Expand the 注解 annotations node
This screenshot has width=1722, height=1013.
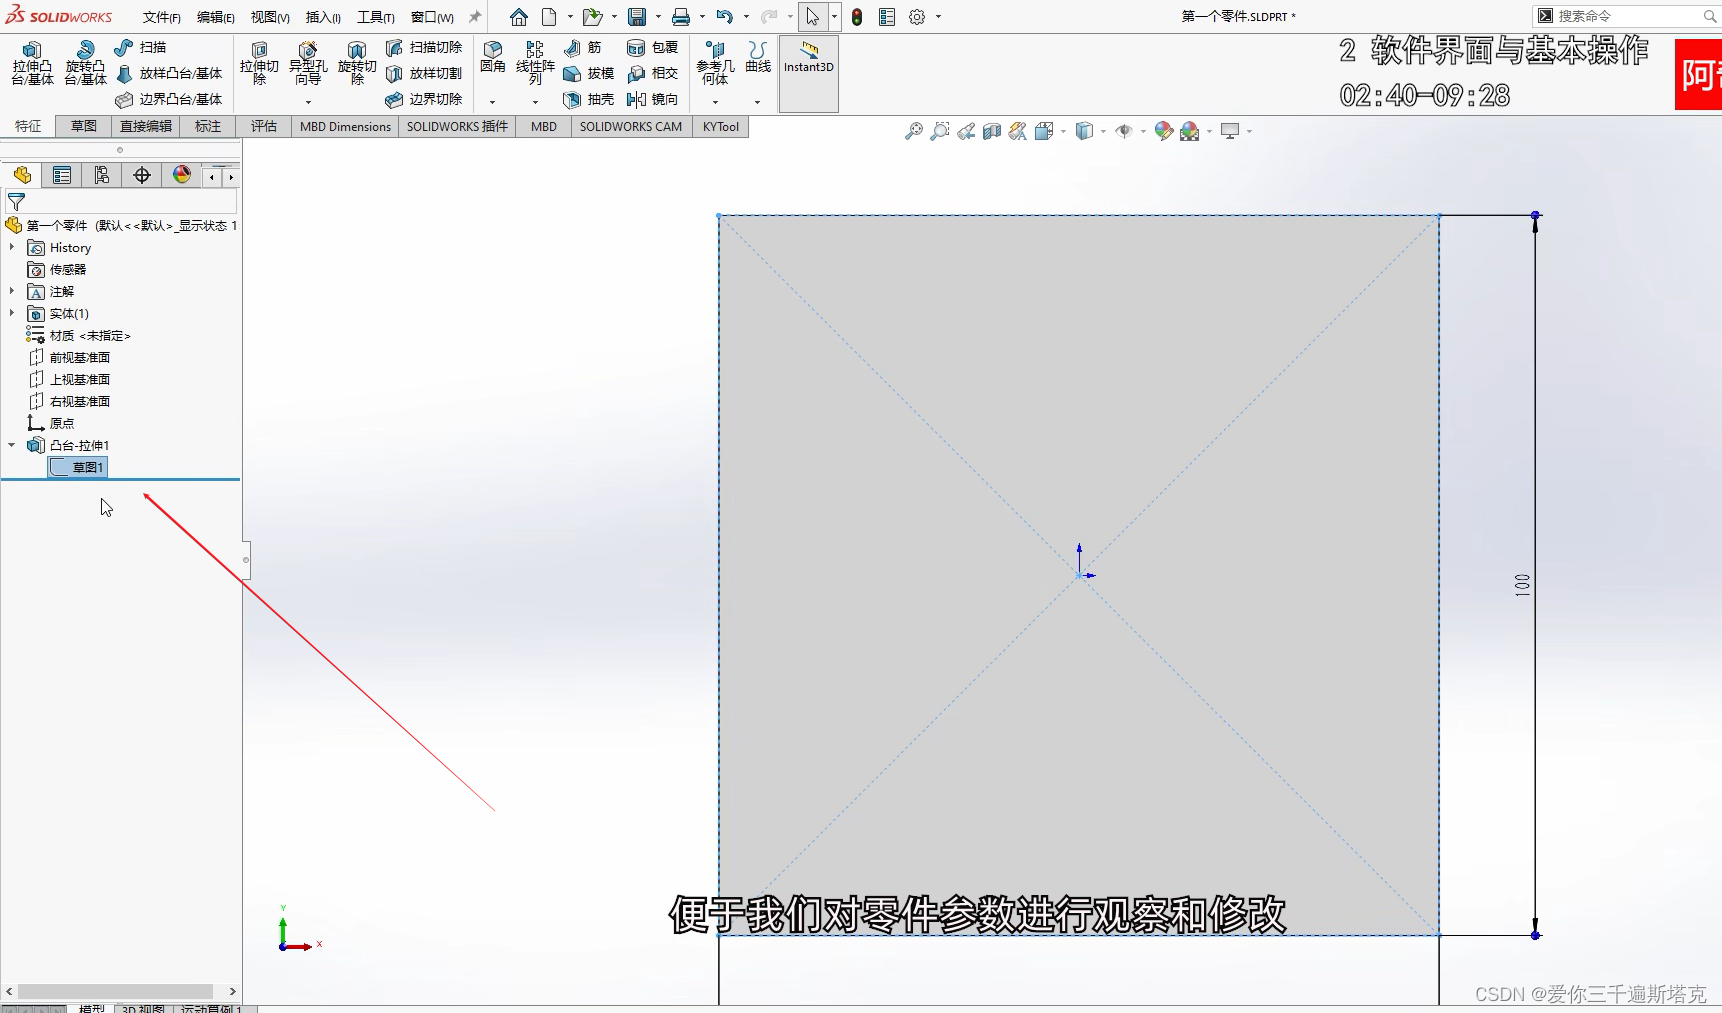(12, 291)
